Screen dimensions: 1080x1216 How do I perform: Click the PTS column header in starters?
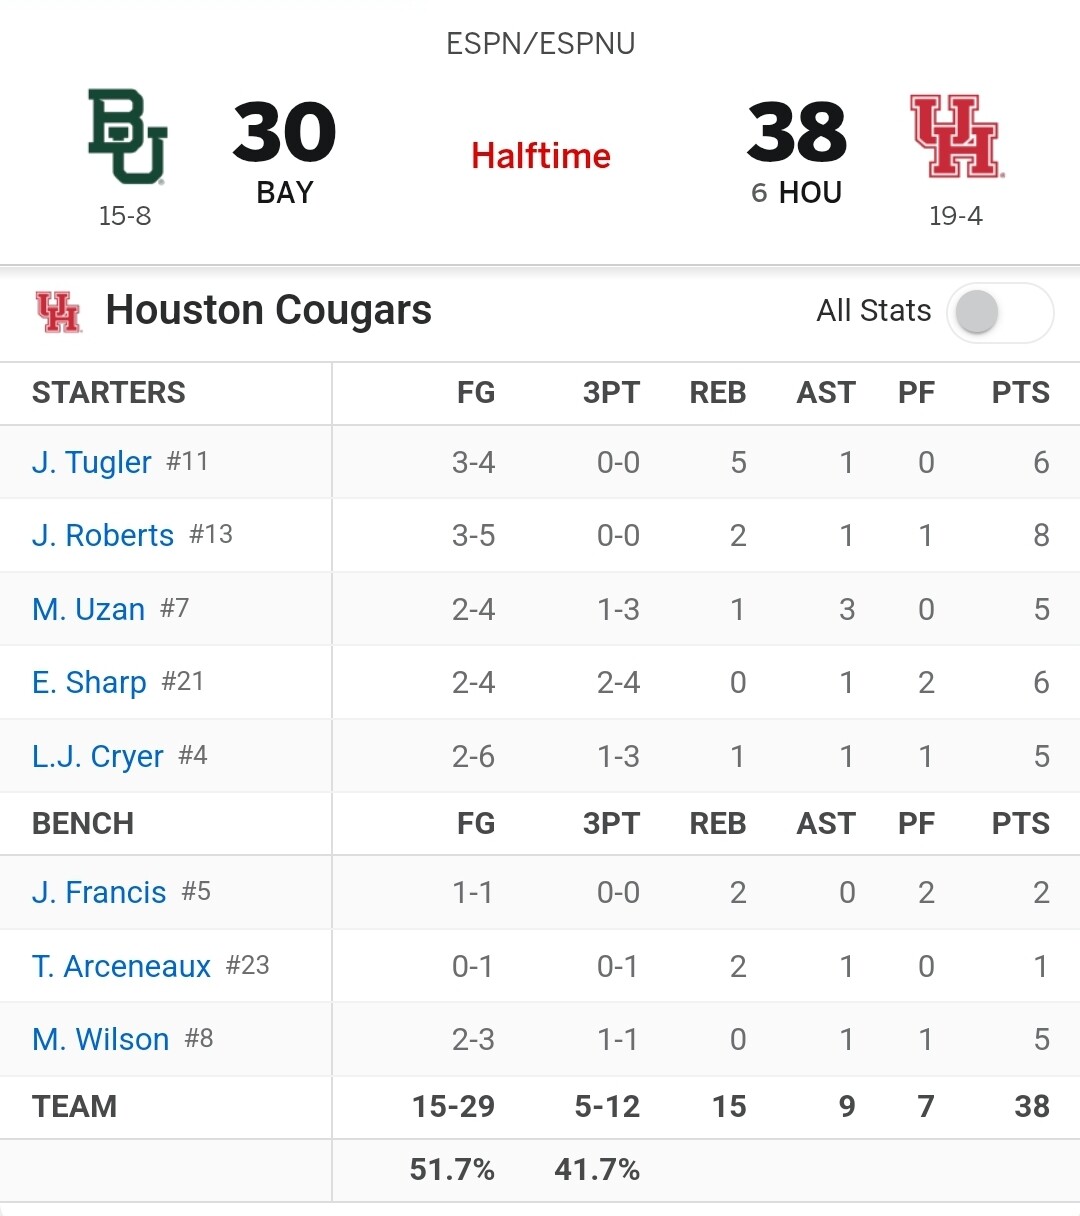click(1021, 393)
